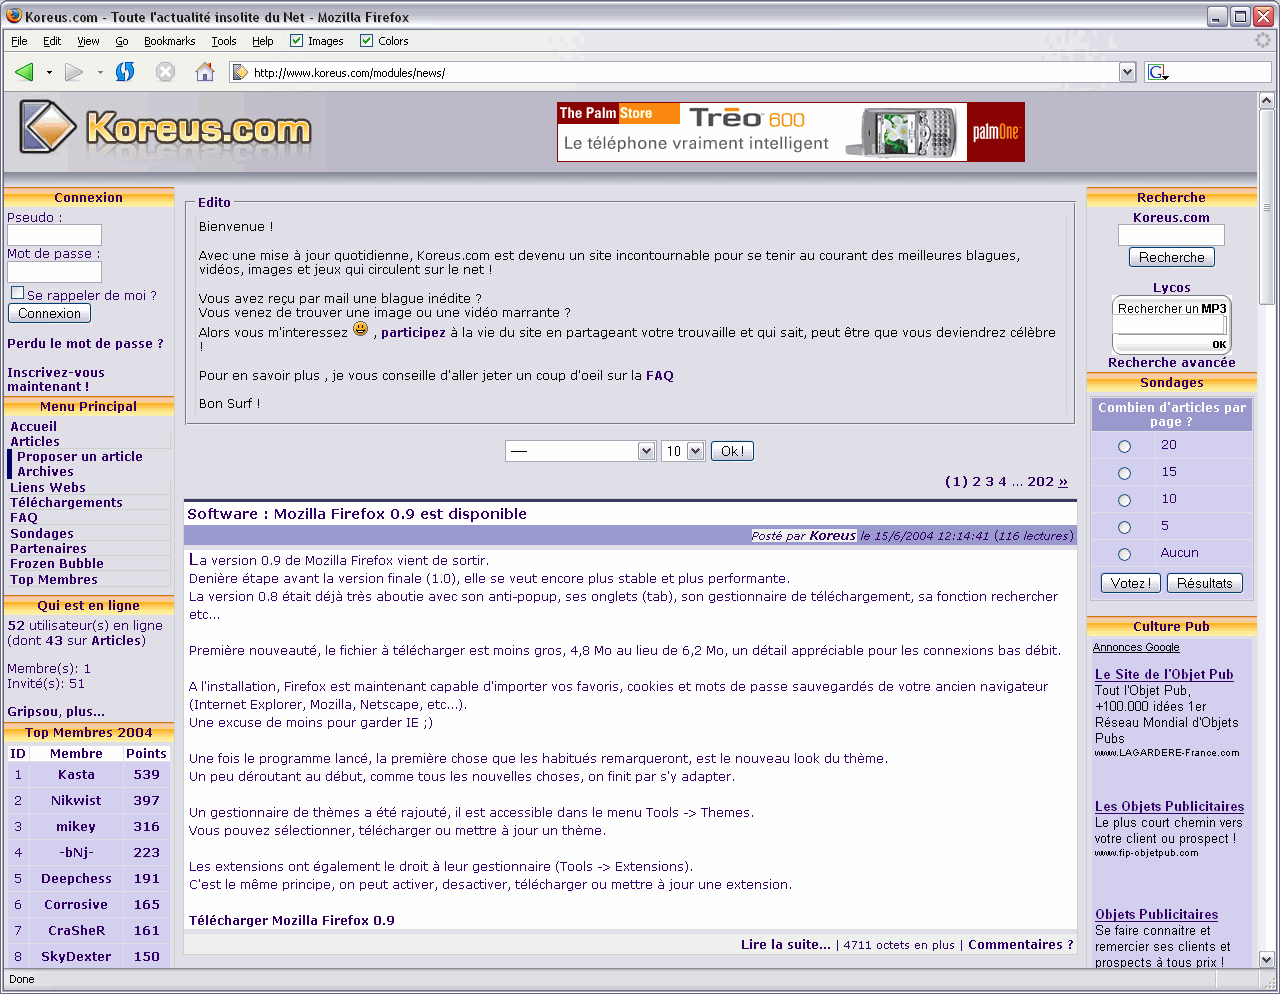View poll results with Résultats button
Viewport: 1280px width, 994px height.
point(1204,583)
